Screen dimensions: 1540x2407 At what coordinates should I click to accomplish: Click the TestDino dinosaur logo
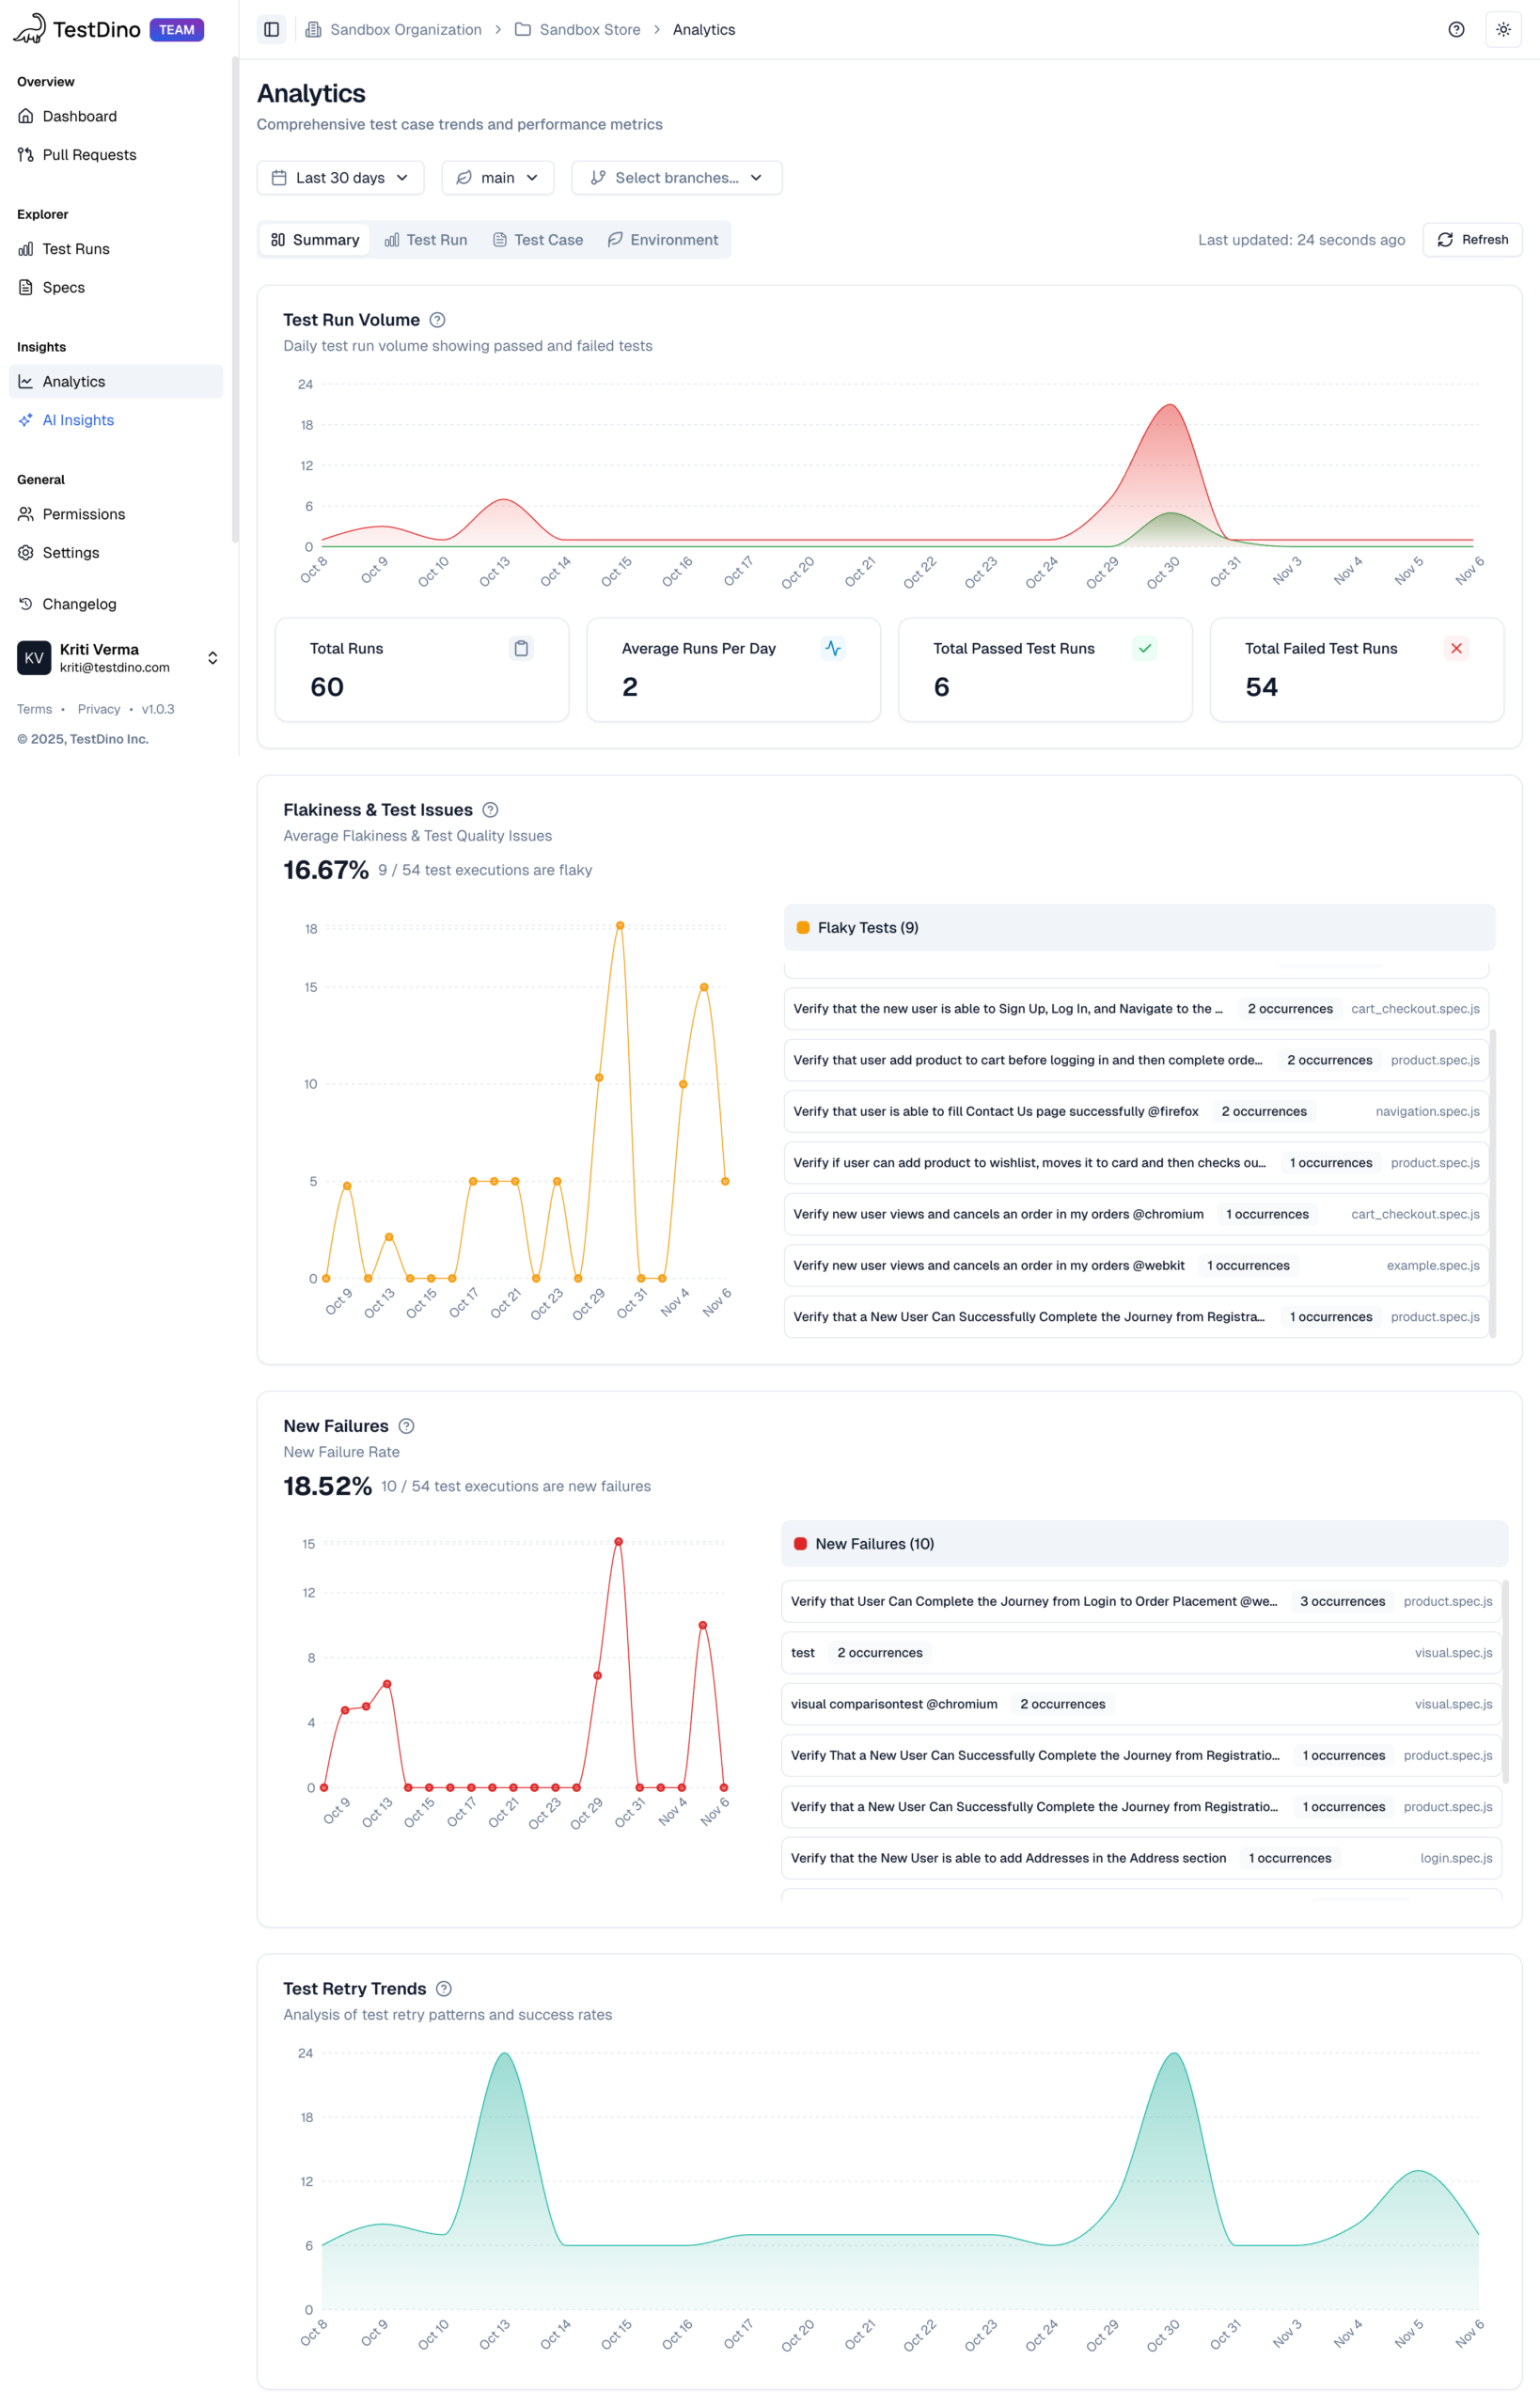point(30,29)
